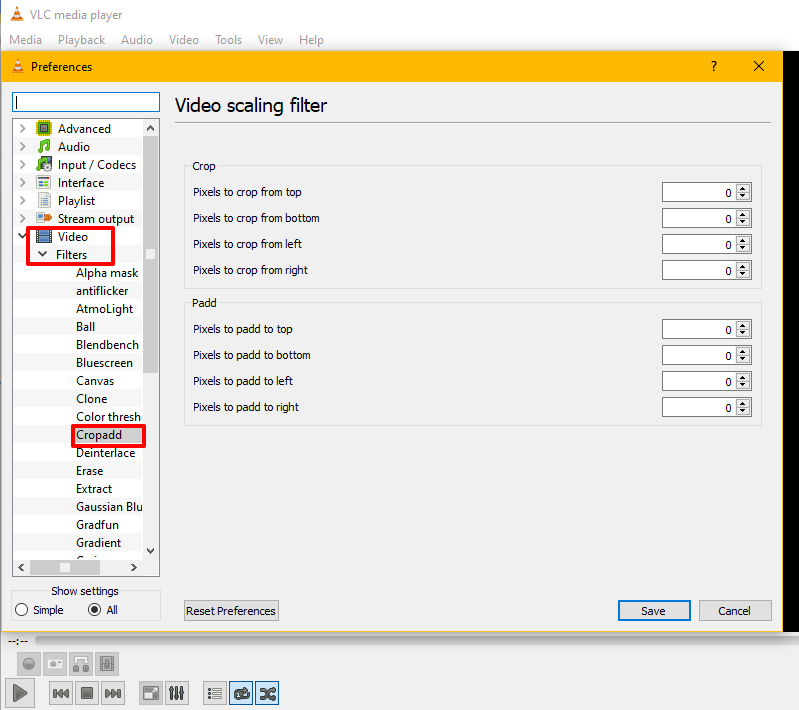The image size is (799, 710).
Task: Open the View menu
Action: (x=270, y=40)
